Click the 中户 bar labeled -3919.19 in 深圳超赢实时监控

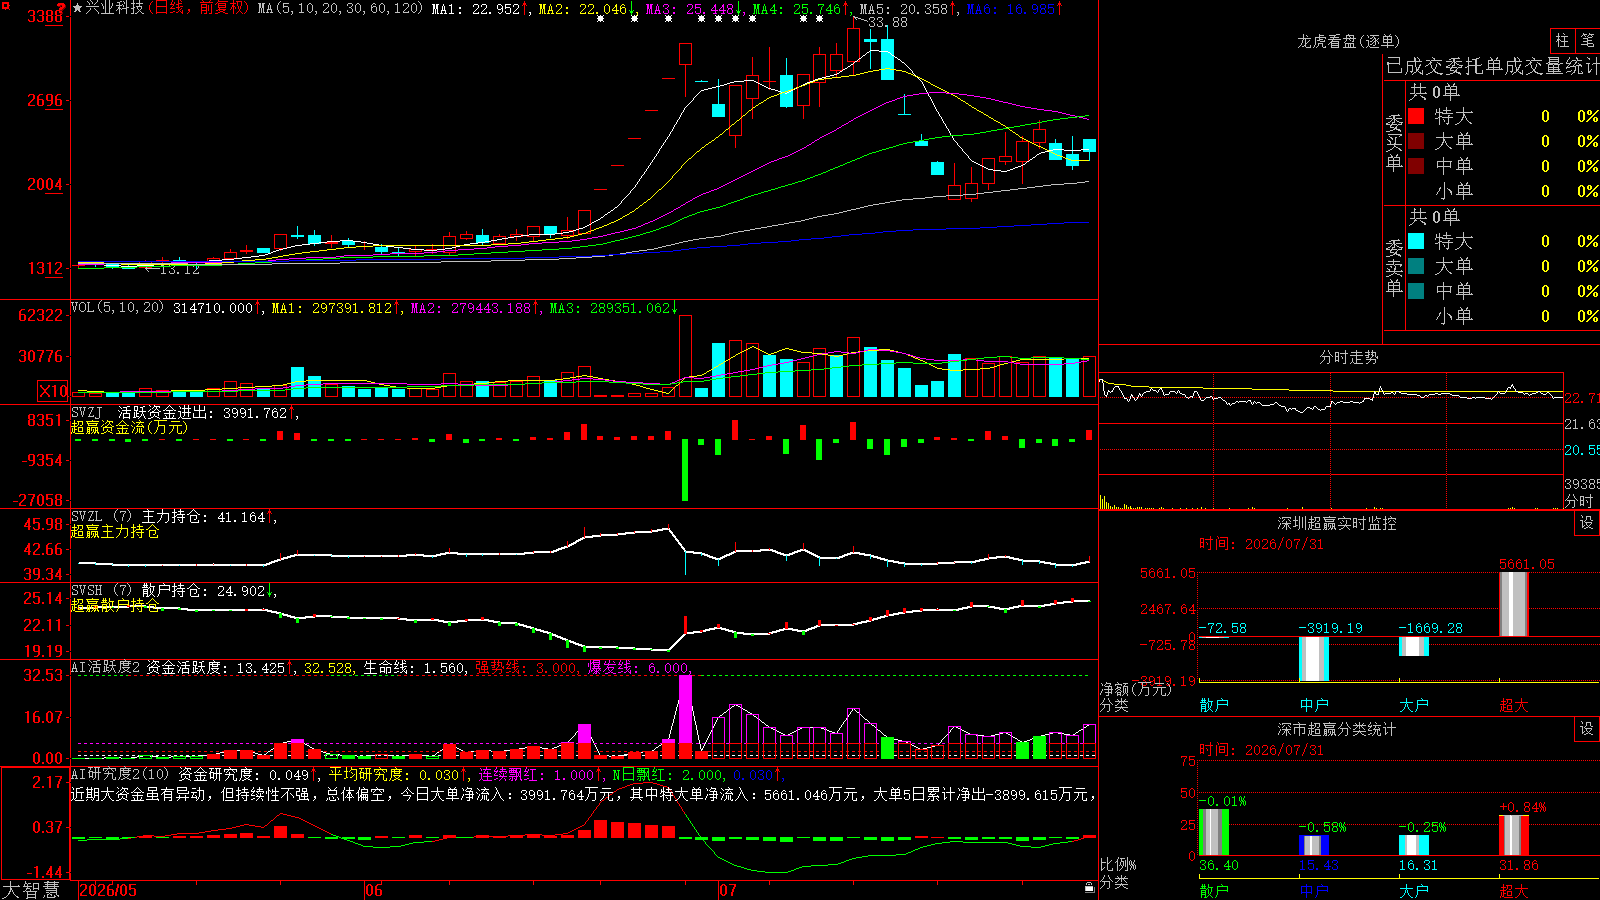pos(1314,659)
